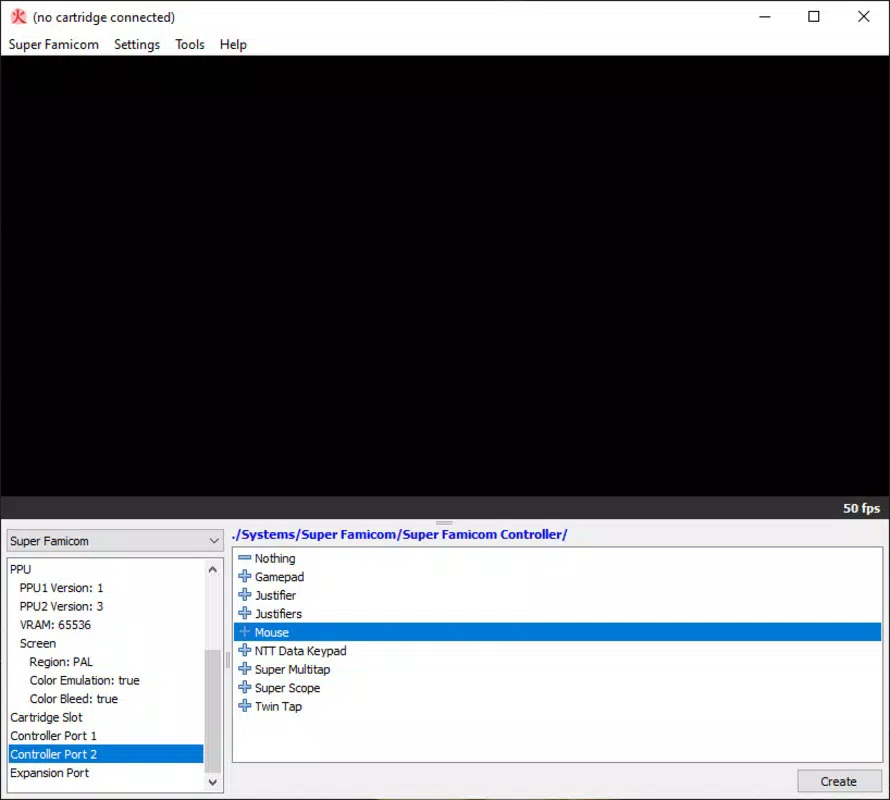Click the plus icon beside Justifier
The width and height of the screenshot is (890, 800).
245,595
